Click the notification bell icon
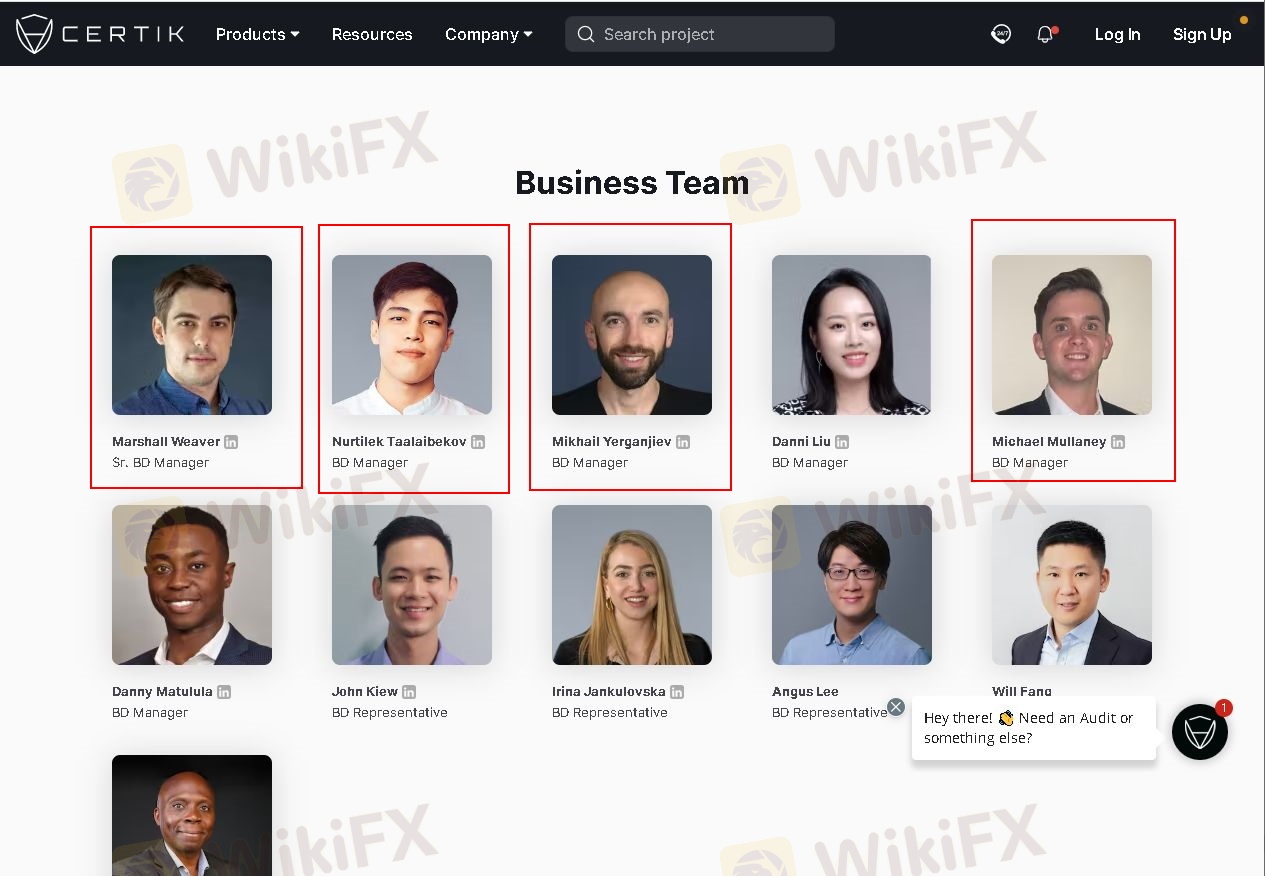Viewport: 1265px width, 876px height. click(1045, 34)
